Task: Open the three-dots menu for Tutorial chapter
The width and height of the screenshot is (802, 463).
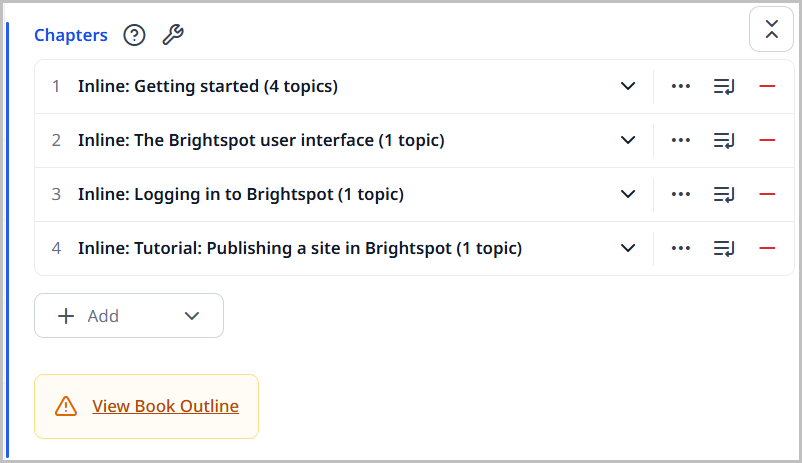Action: (681, 248)
